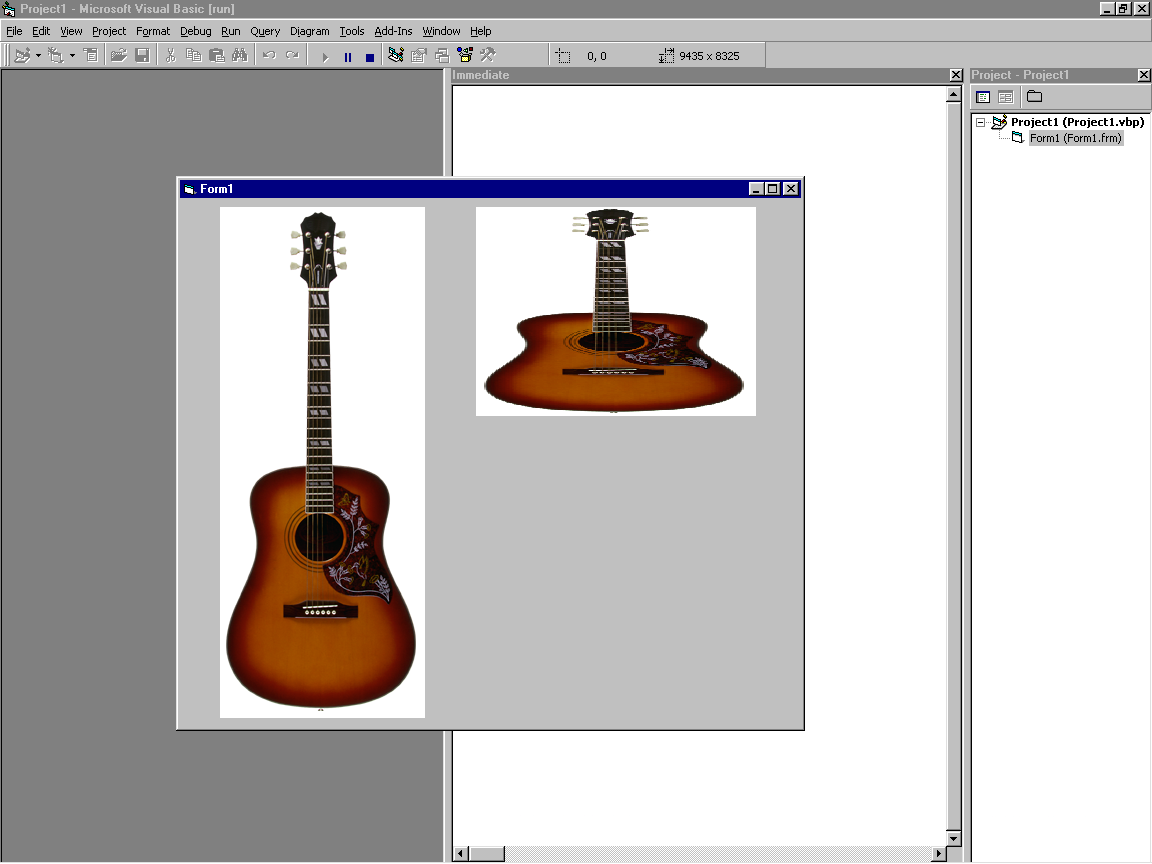Click the Add Standard EXE Project icon
This screenshot has height=864, width=1152.
coord(23,55)
